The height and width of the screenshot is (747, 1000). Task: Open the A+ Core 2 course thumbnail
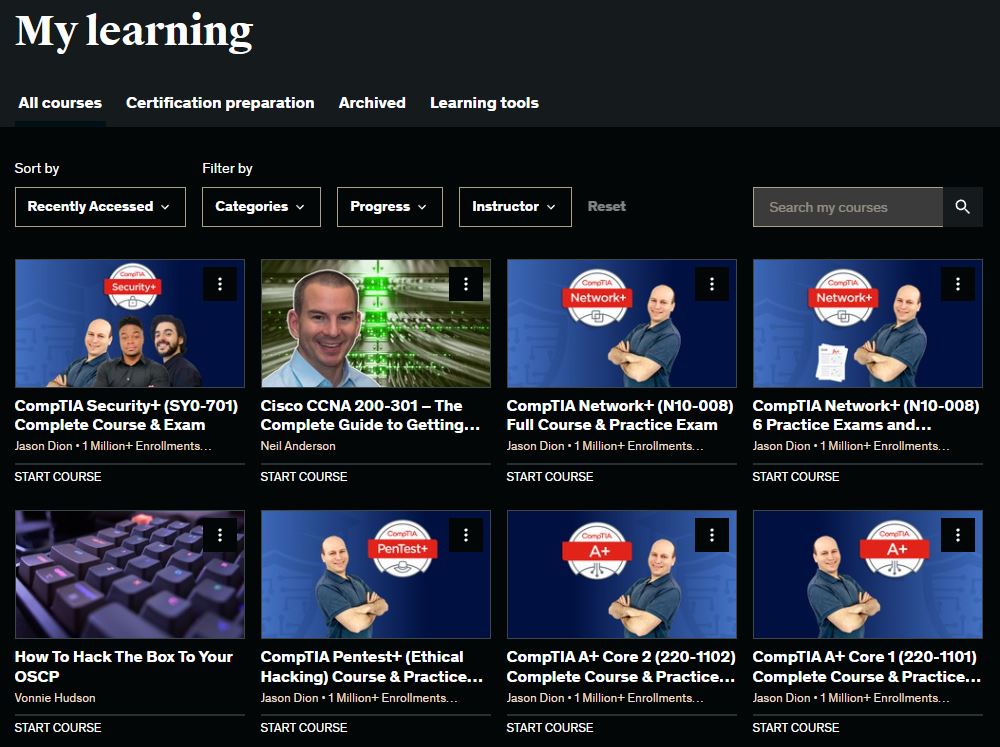click(x=622, y=574)
